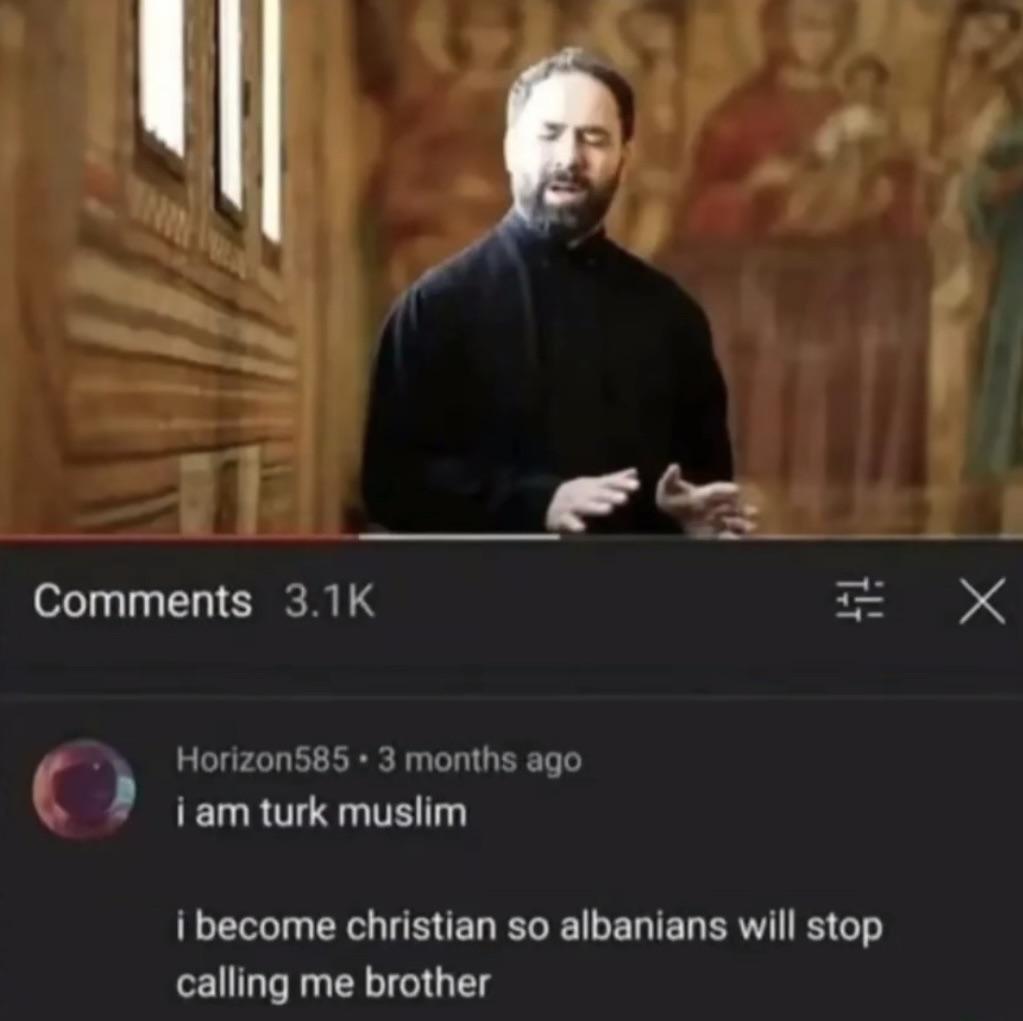
Task: Open the Horizon585 username link
Action: pyautogui.click(x=262, y=759)
